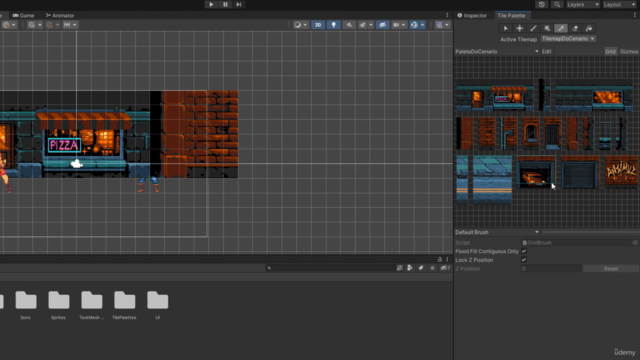
Task: Toggle the palette Grid button
Action: pos(610,51)
